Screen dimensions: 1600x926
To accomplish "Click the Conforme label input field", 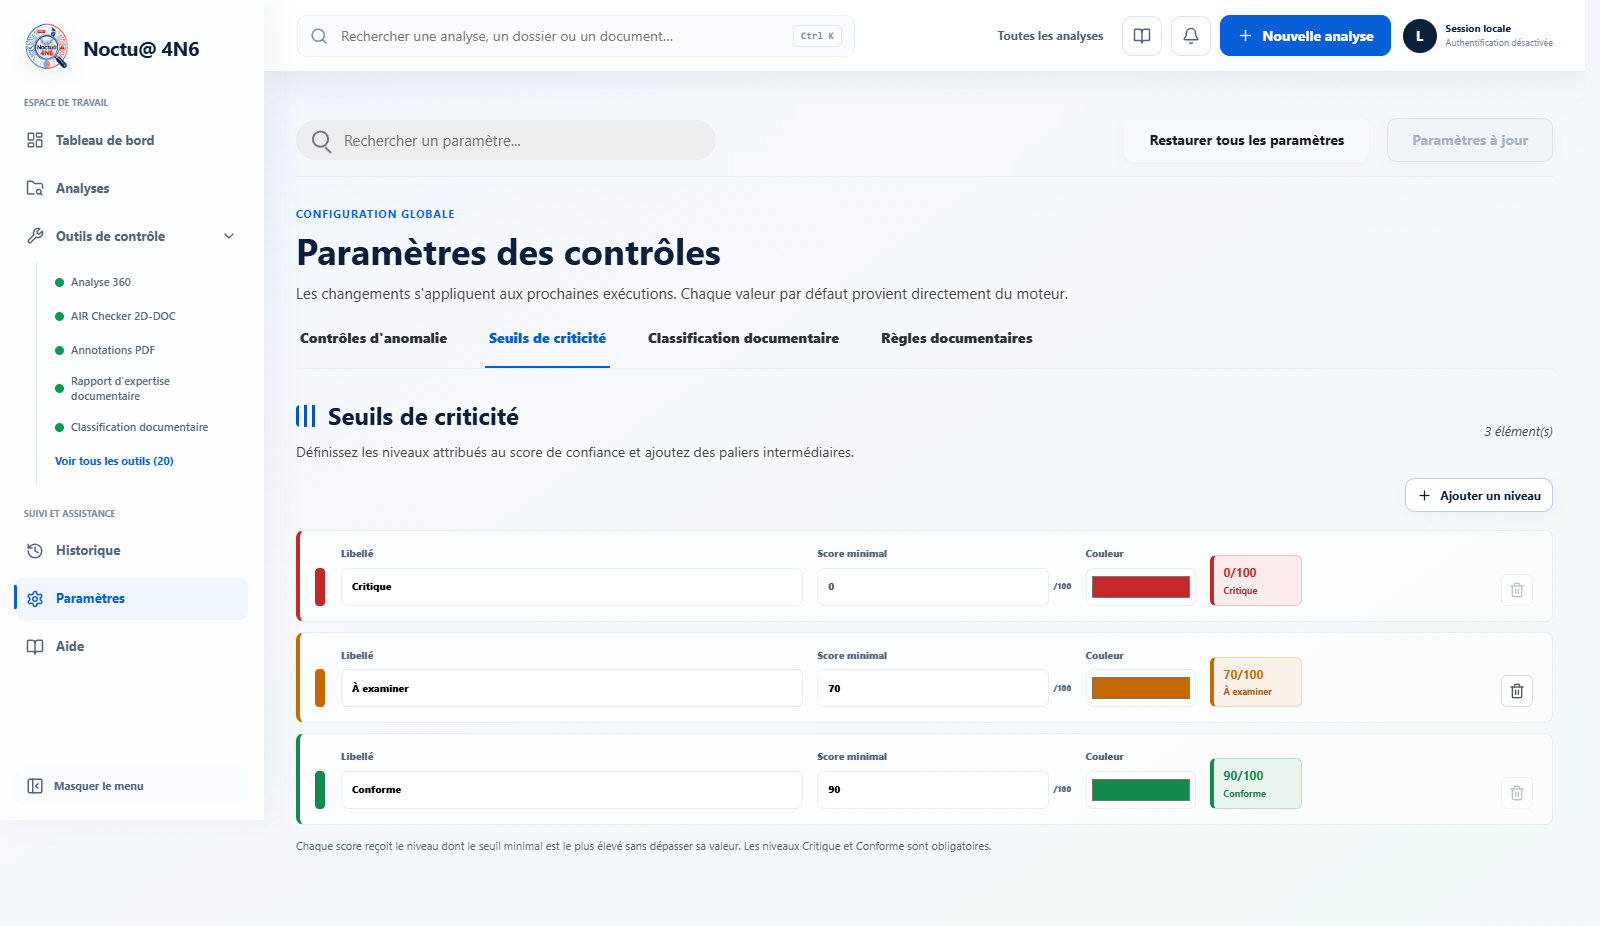I will point(571,790).
